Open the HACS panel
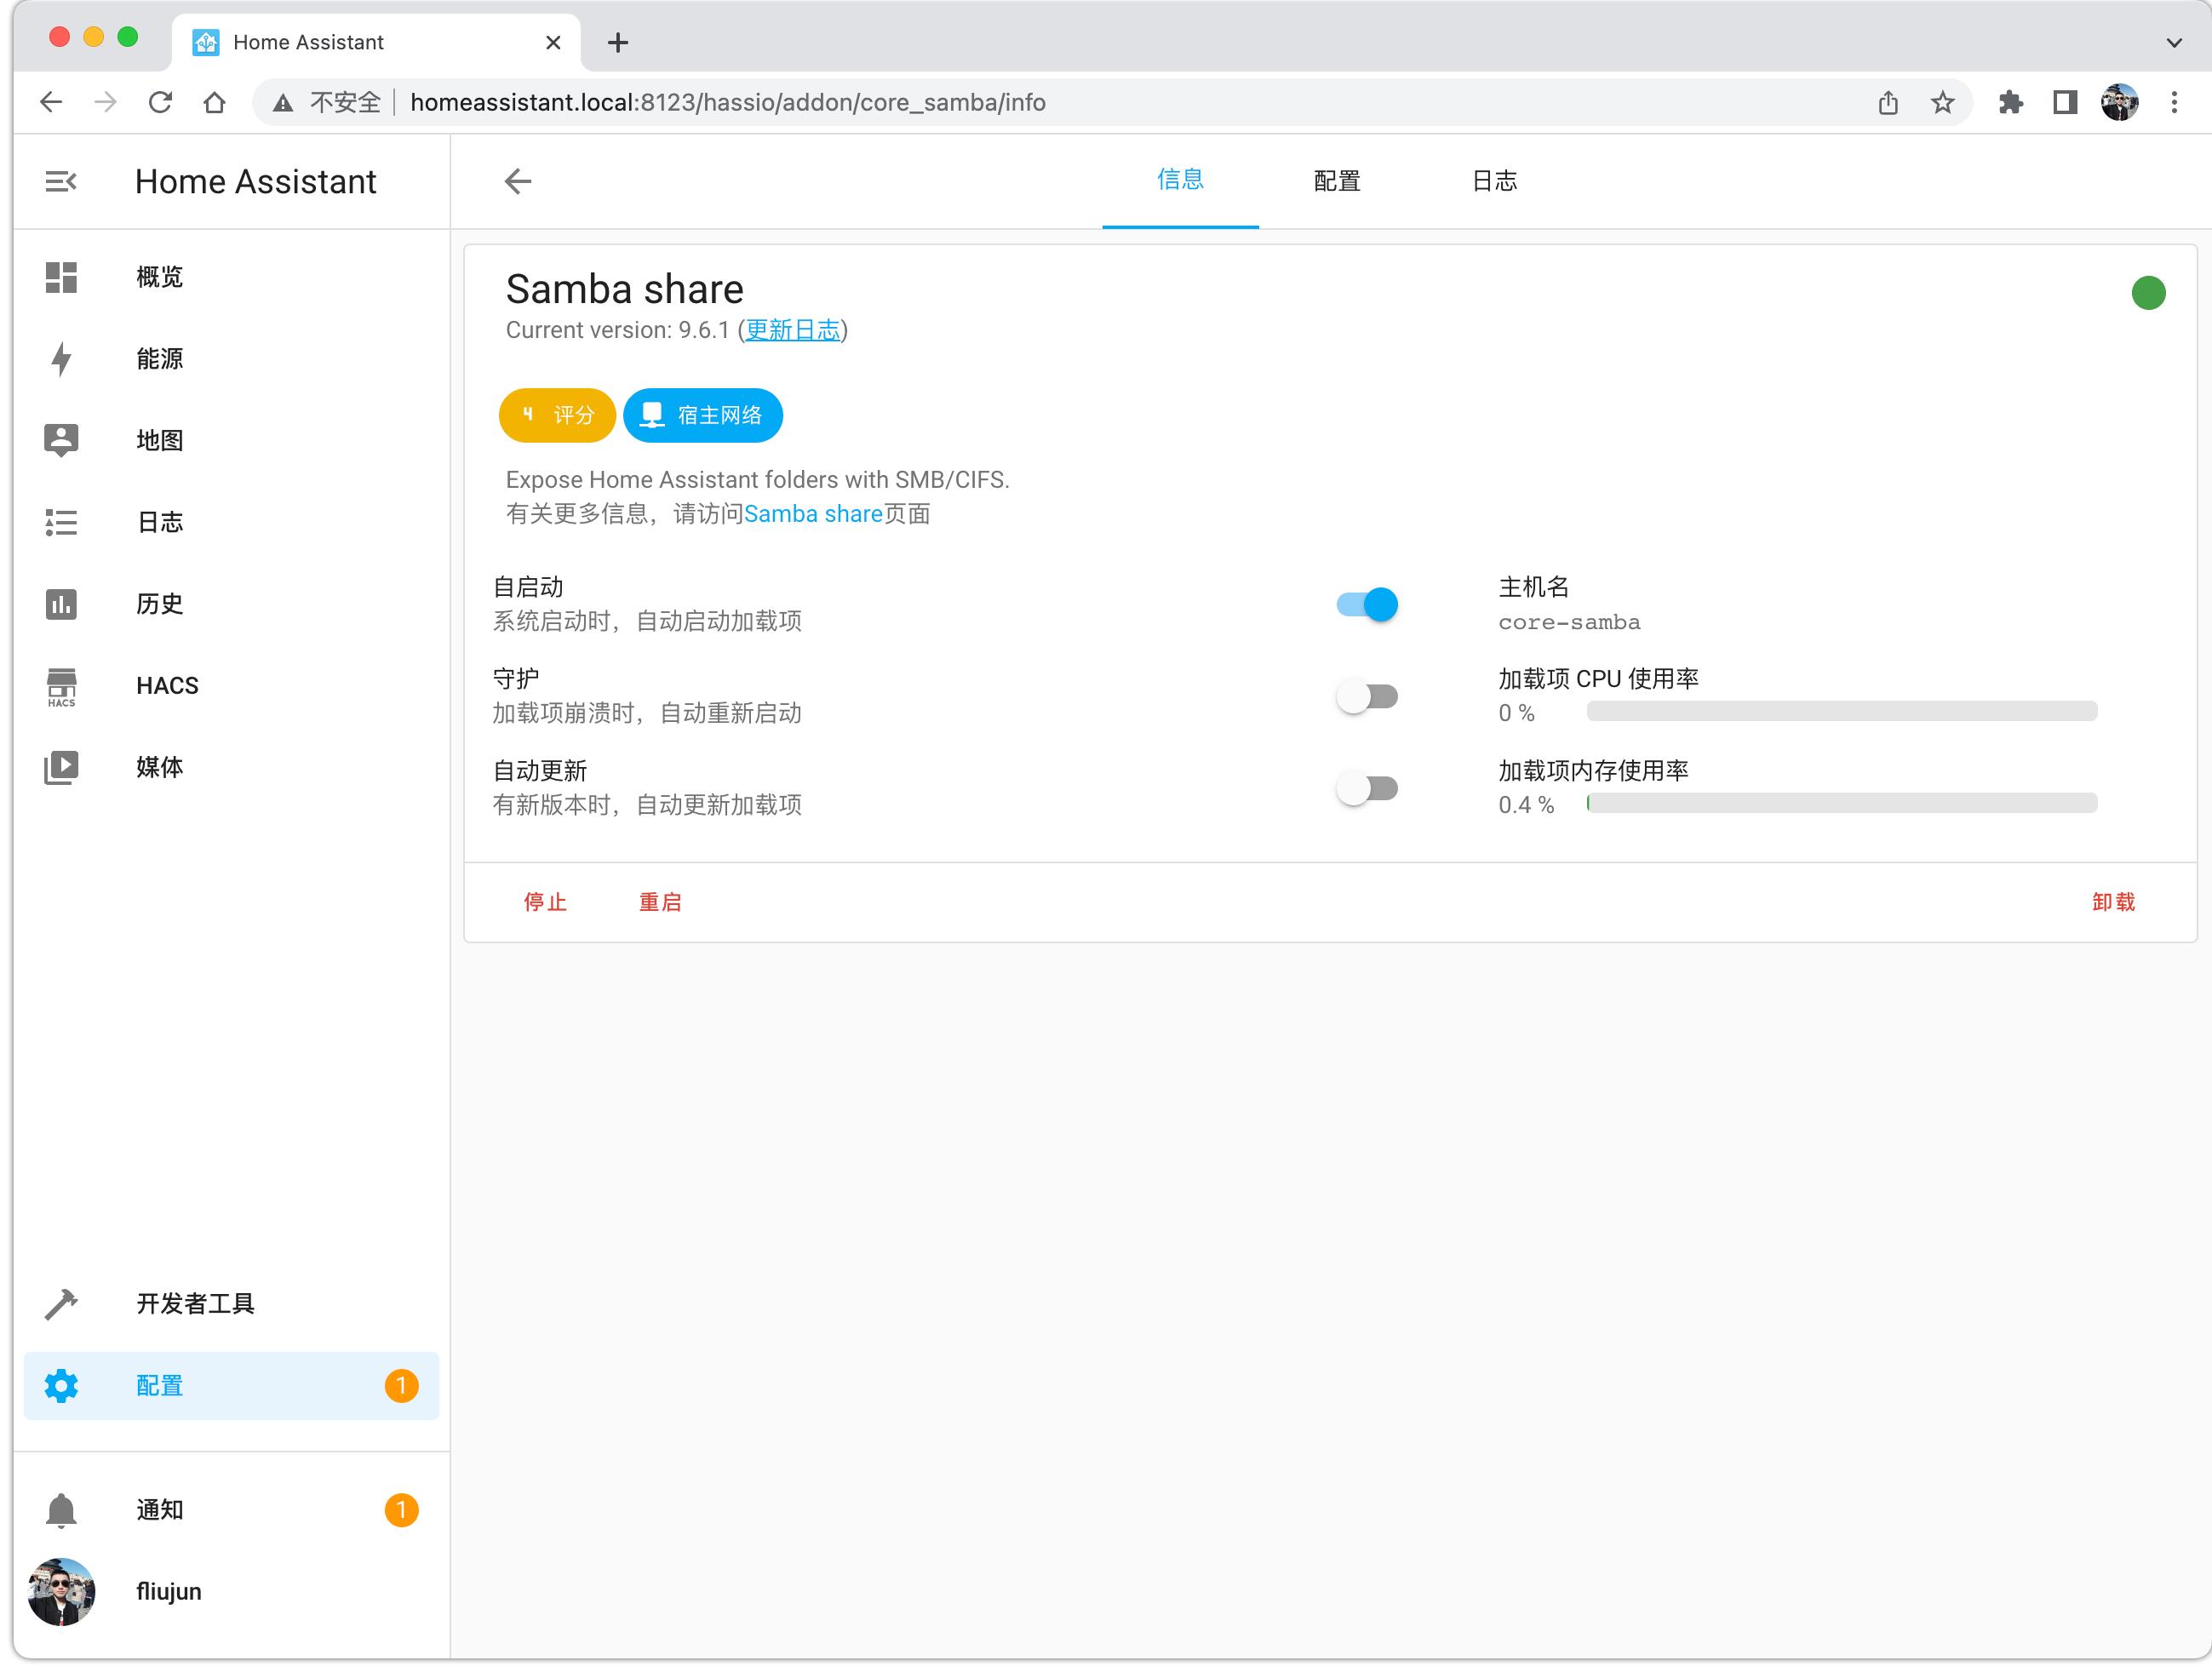Screen dimensions: 2212x1672 [x=166, y=685]
